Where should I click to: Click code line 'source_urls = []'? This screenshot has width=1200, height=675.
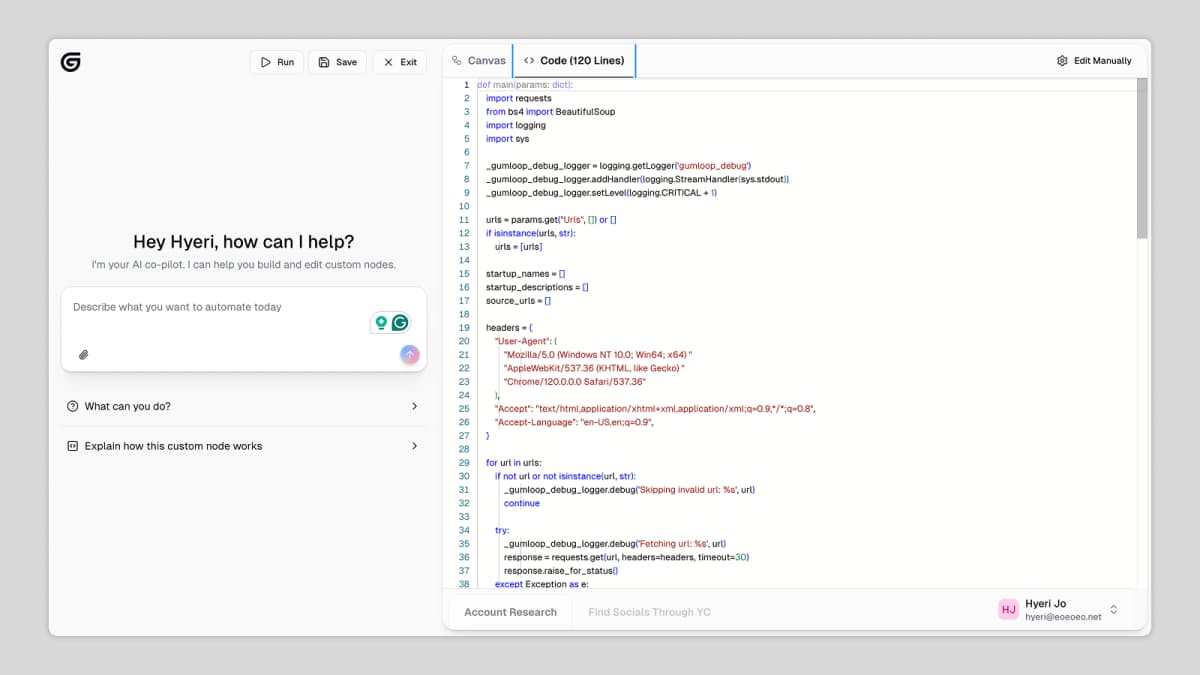point(519,300)
